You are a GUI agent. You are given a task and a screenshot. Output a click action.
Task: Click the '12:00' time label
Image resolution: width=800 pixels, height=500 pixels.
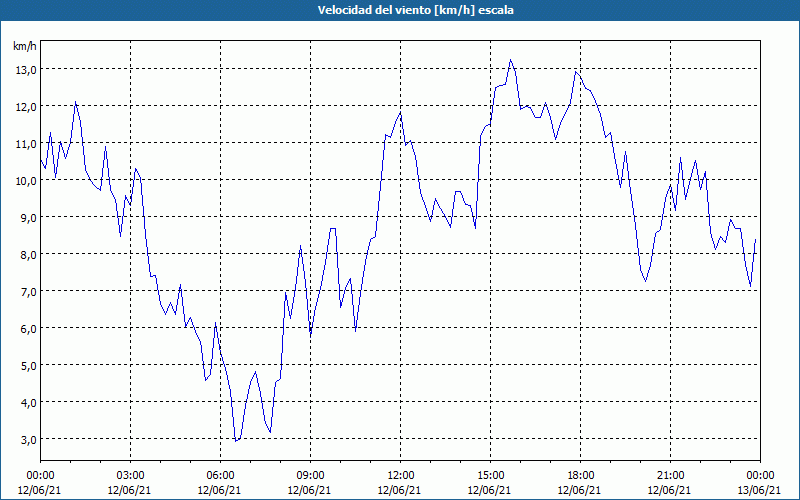[401, 476]
